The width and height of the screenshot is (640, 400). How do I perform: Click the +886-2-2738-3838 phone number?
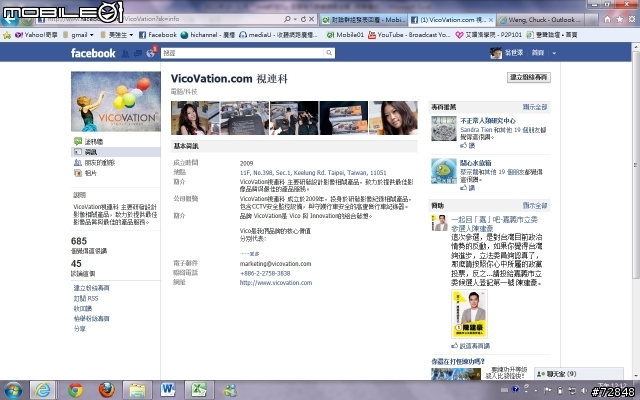265,273
